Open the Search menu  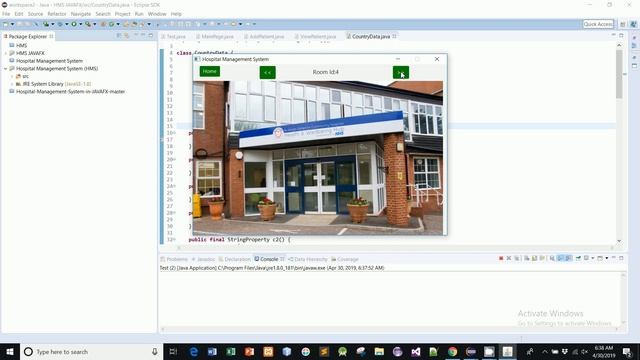point(103,14)
